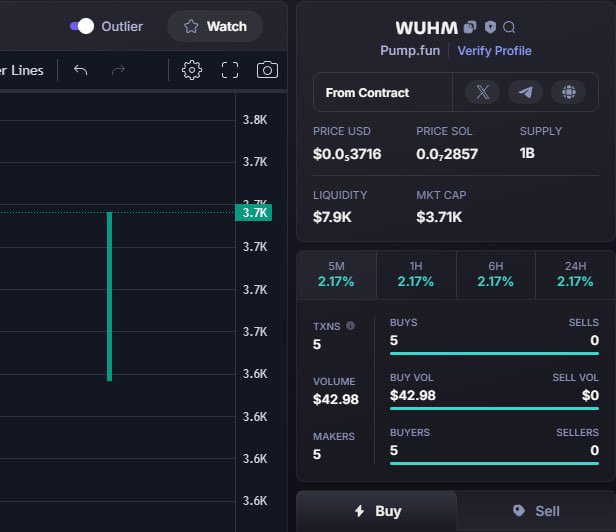The width and height of the screenshot is (616, 532).
Task: Switch to the Sell tab
Action: (x=536, y=511)
